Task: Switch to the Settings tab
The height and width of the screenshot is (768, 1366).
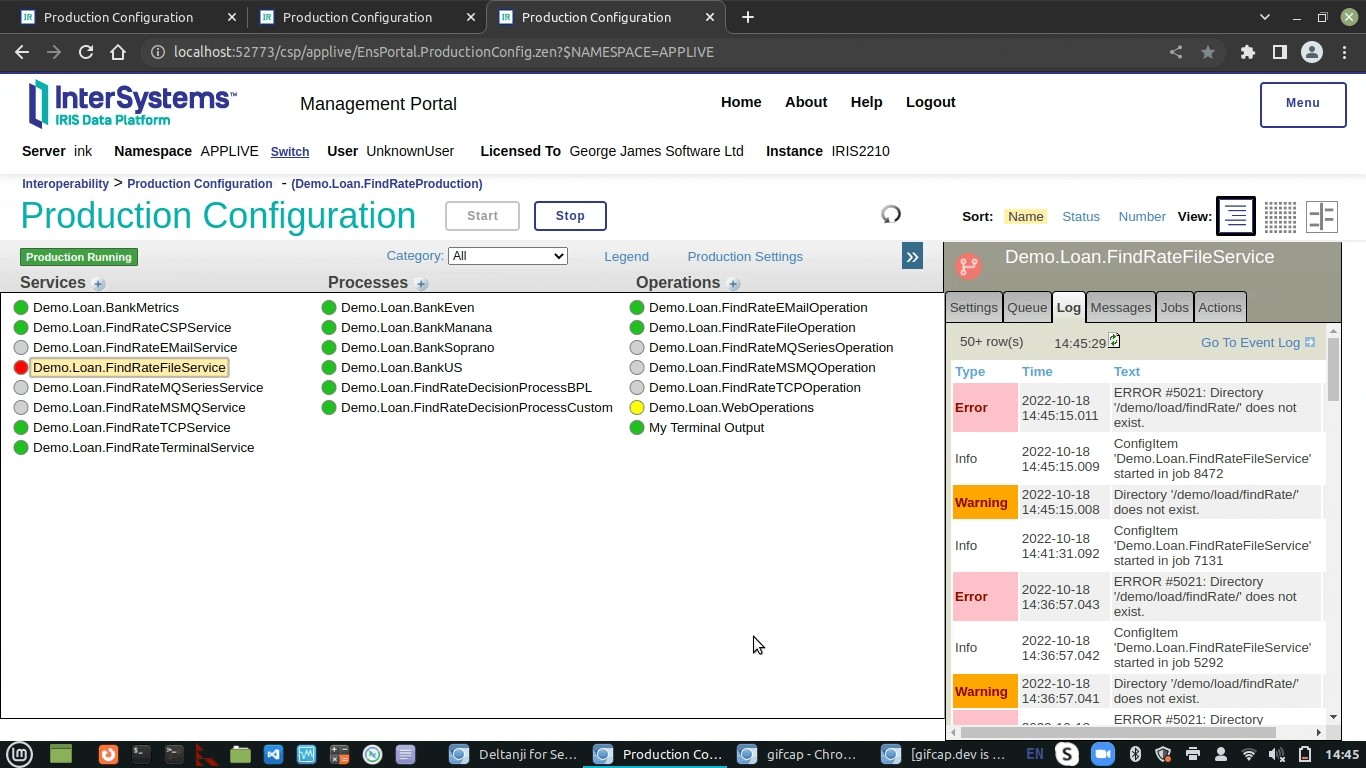Action: tap(973, 308)
